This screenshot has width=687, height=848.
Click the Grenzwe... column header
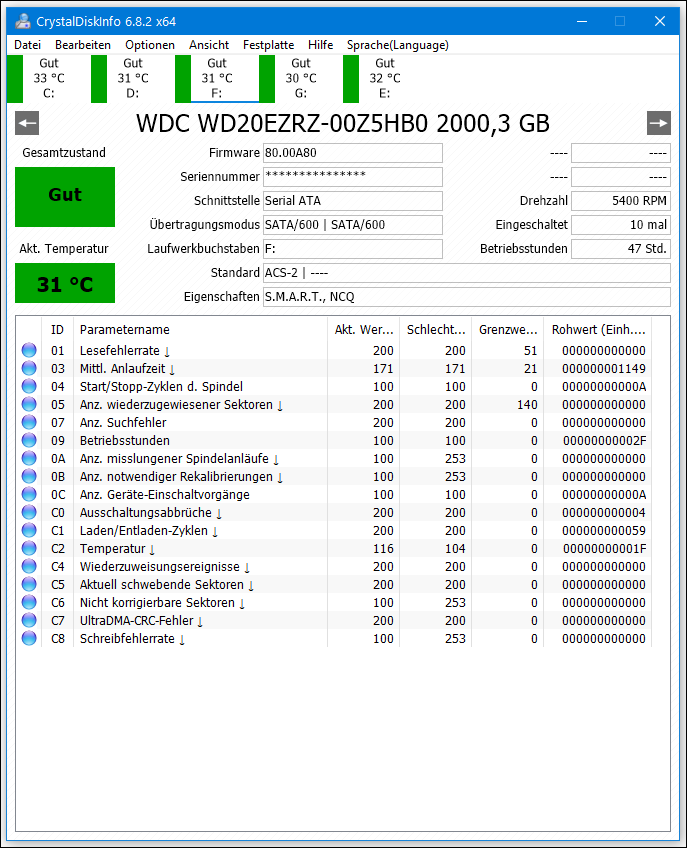[507, 329]
